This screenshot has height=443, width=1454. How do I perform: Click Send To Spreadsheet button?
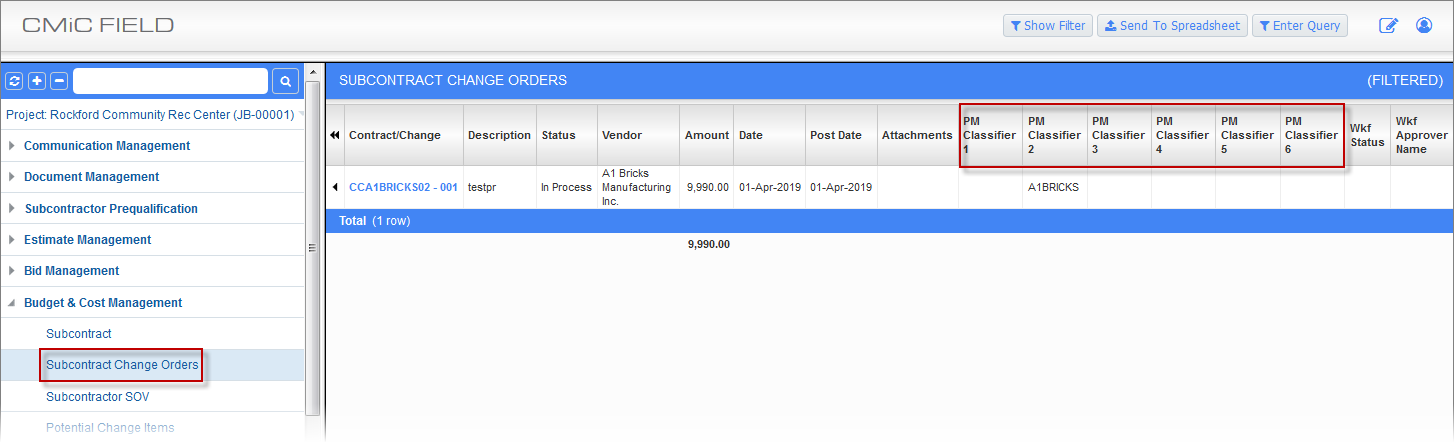tap(1171, 26)
